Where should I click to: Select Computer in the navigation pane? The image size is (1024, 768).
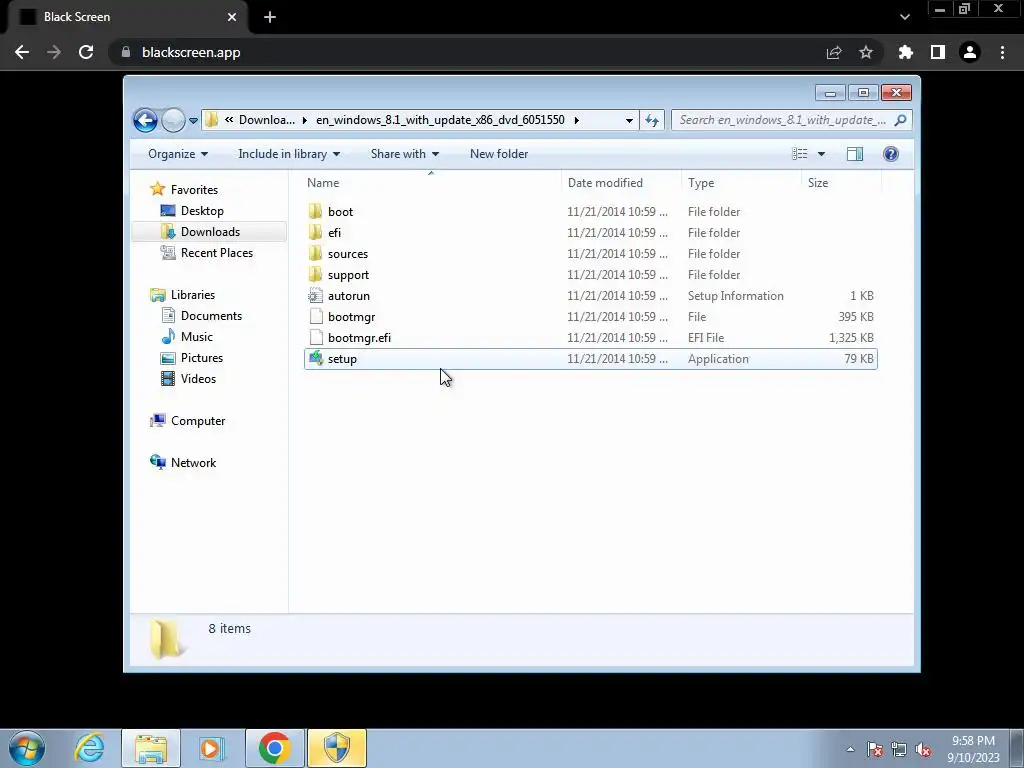(x=198, y=421)
